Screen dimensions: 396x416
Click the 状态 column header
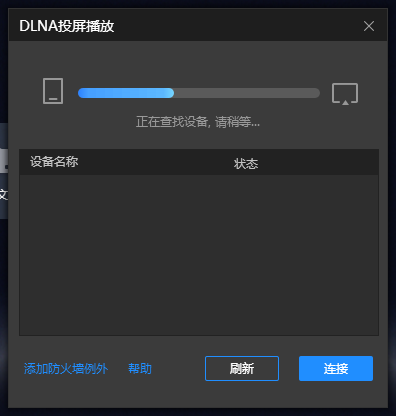(x=246, y=164)
